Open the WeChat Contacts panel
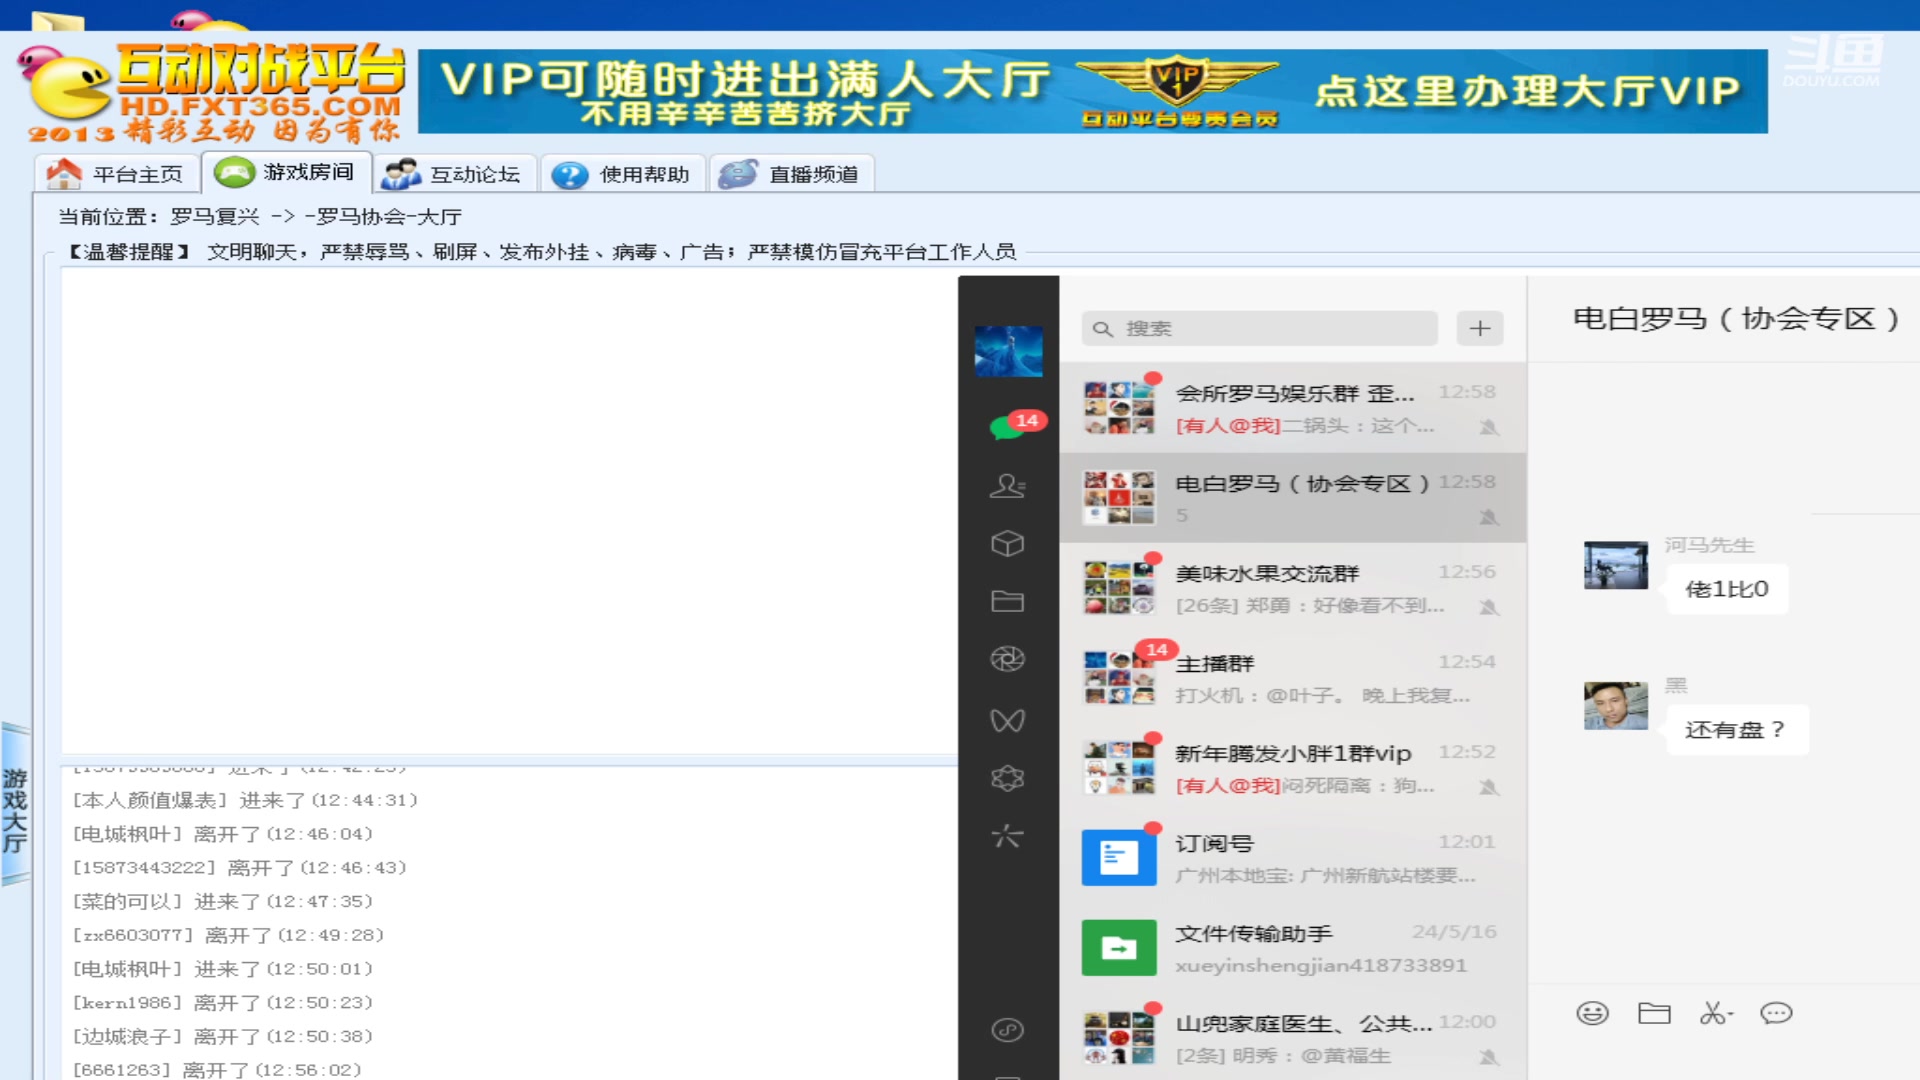The height and width of the screenshot is (1080, 1920). (1008, 487)
